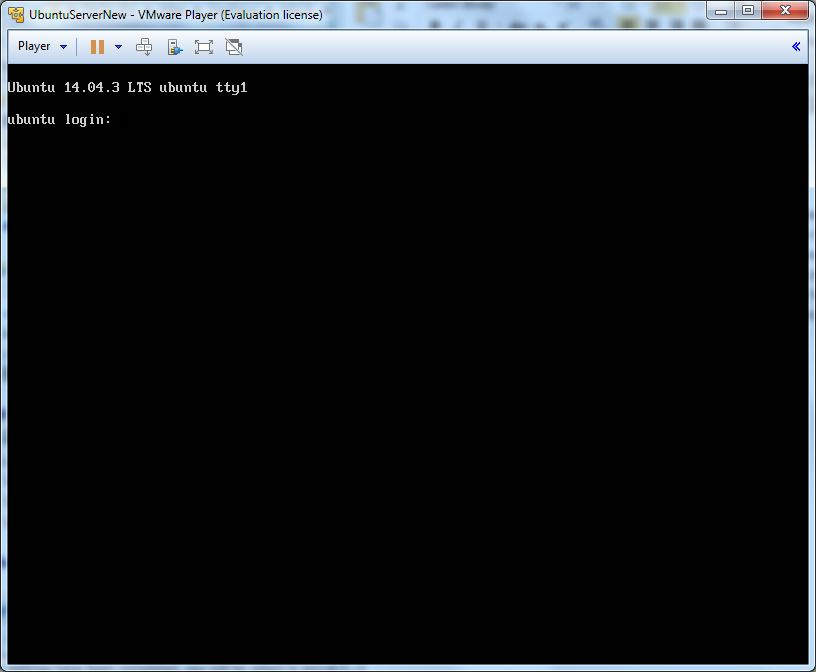
Task: Click the empty toolbar area right of Unity
Action: pos(500,46)
